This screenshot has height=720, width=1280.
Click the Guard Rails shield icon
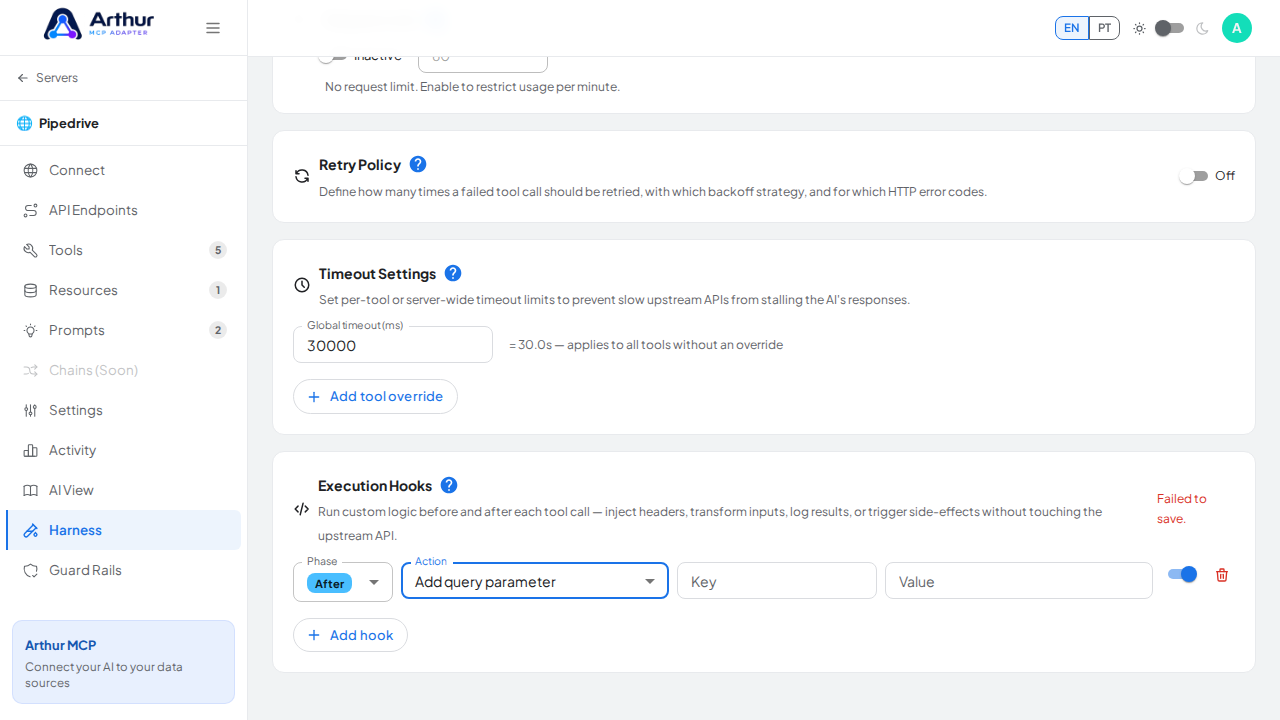pyautogui.click(x=31, y=570)
